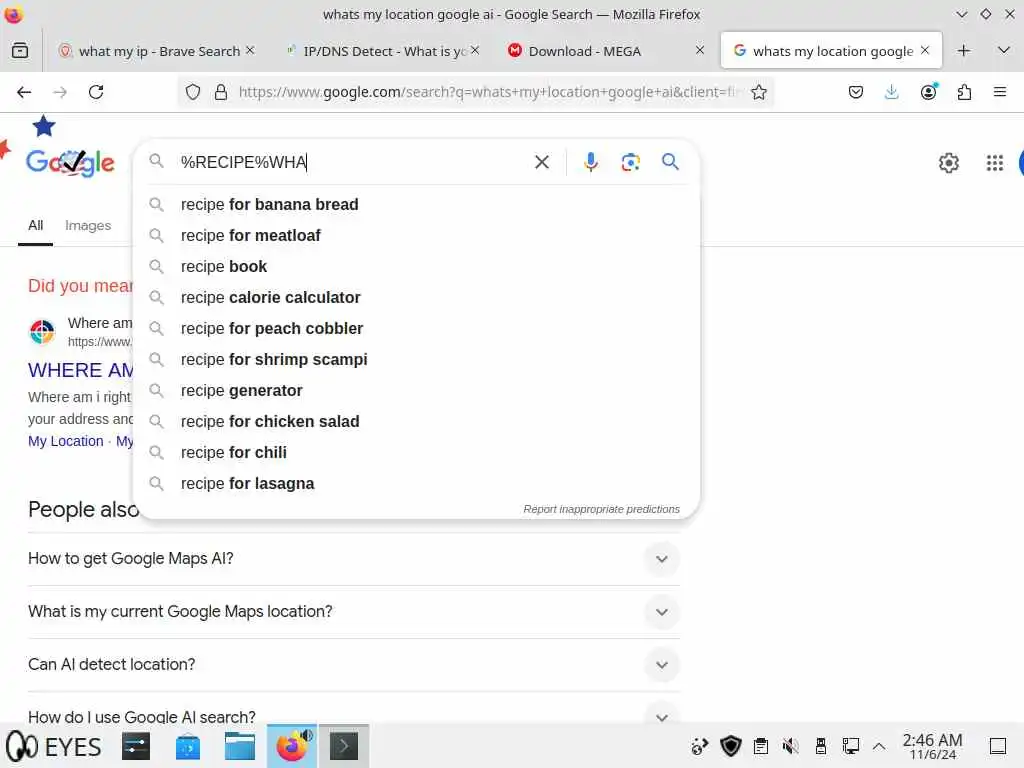The image size is (1024, 768).
Task: Choose suggestion 'recipe for lasagna'
Action: pos(416,484)
